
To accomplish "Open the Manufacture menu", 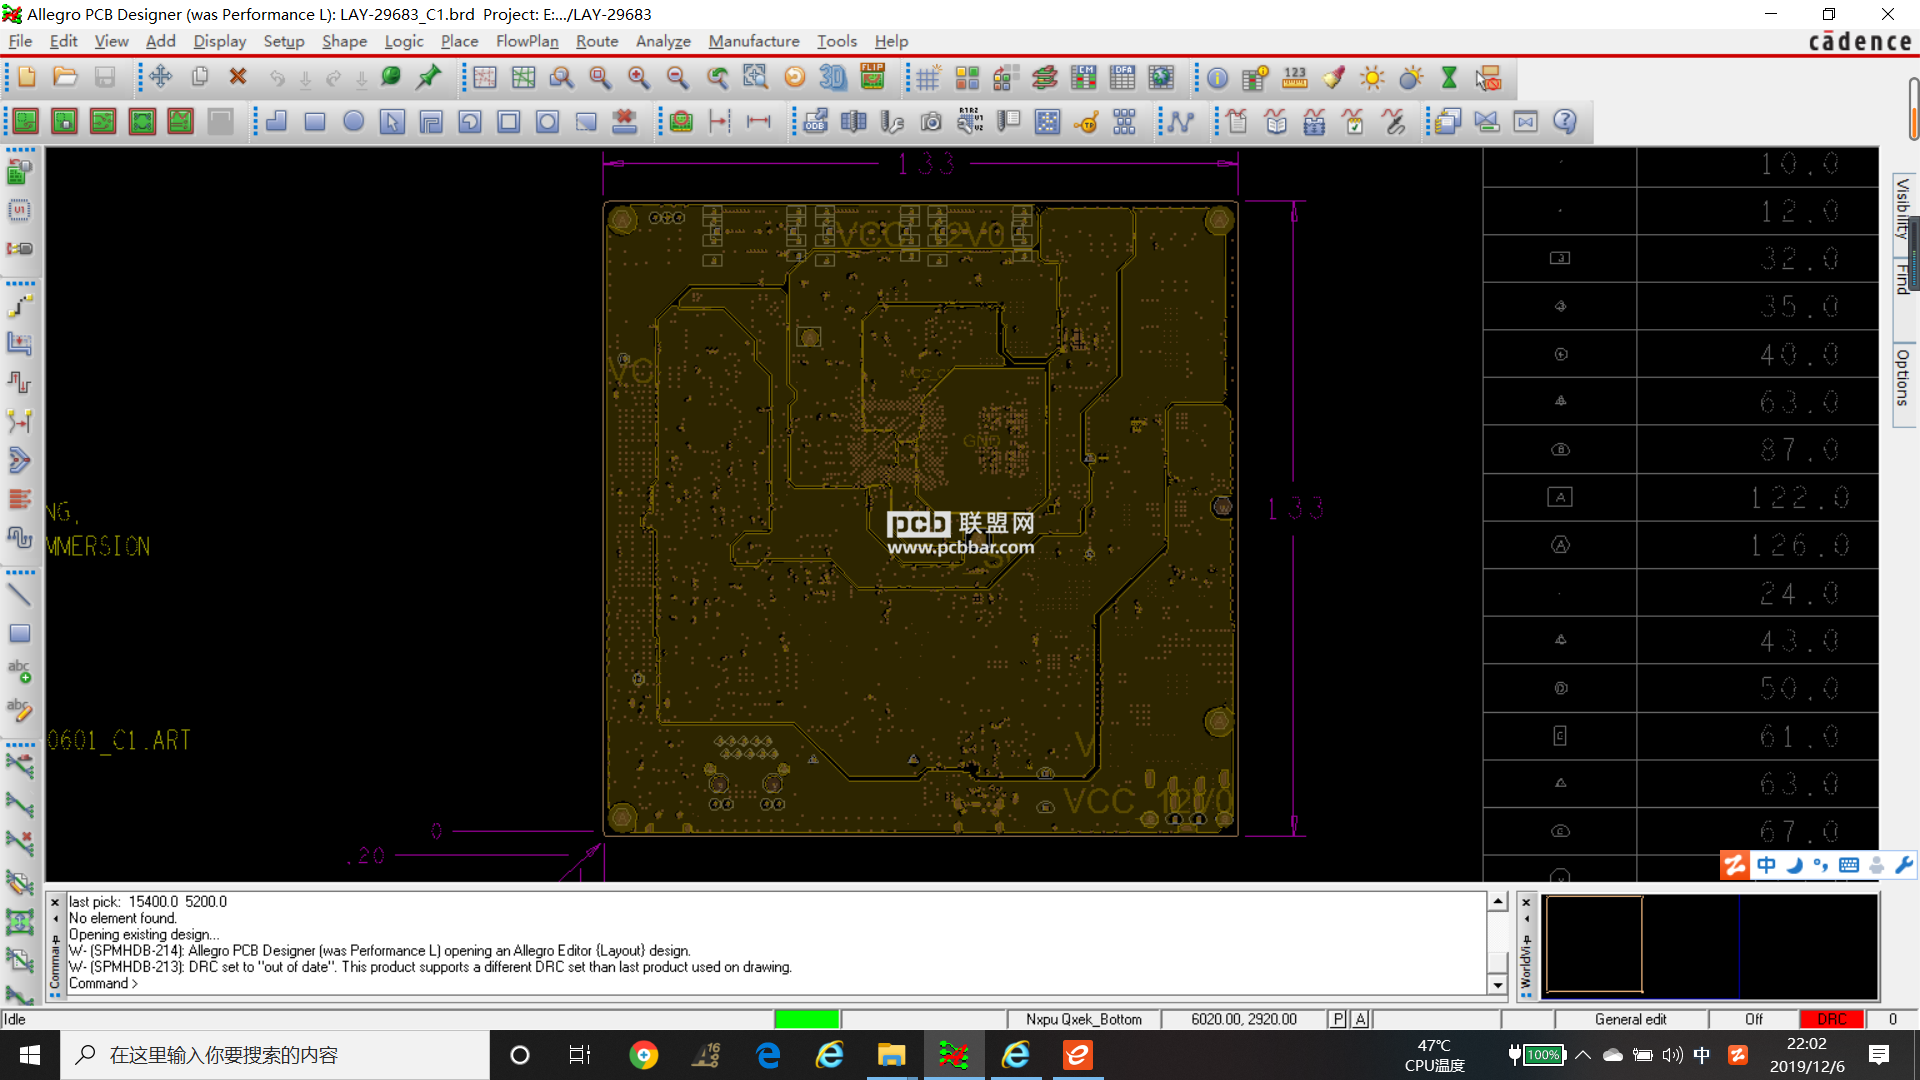I will coord(754,41).
